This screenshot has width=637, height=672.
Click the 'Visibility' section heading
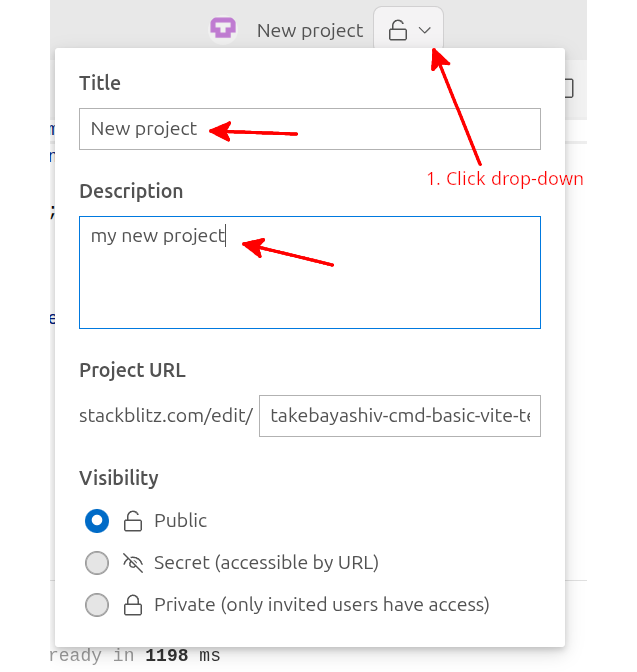(x=119, y=478)
